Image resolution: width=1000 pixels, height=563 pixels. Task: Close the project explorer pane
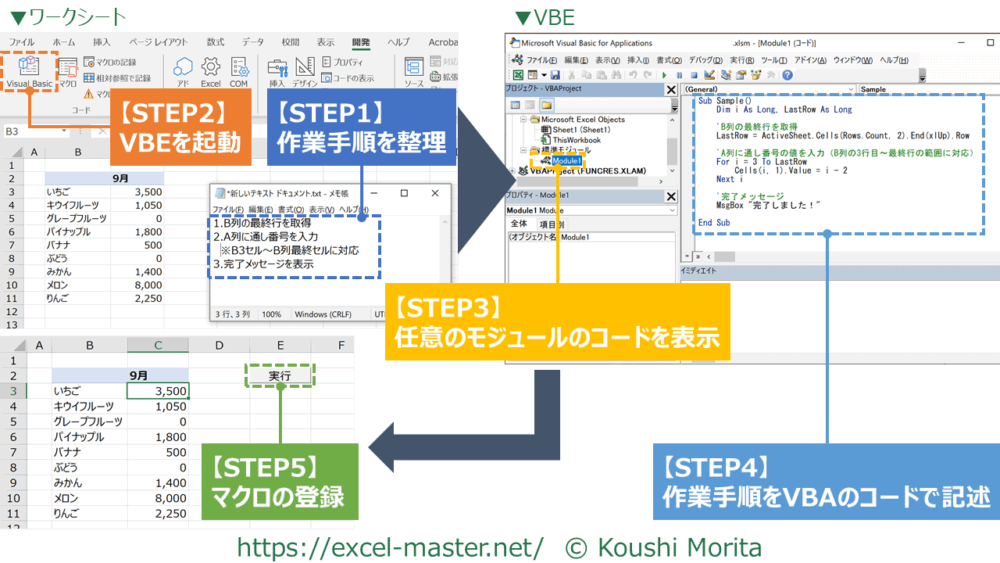(x=673, y=90)
